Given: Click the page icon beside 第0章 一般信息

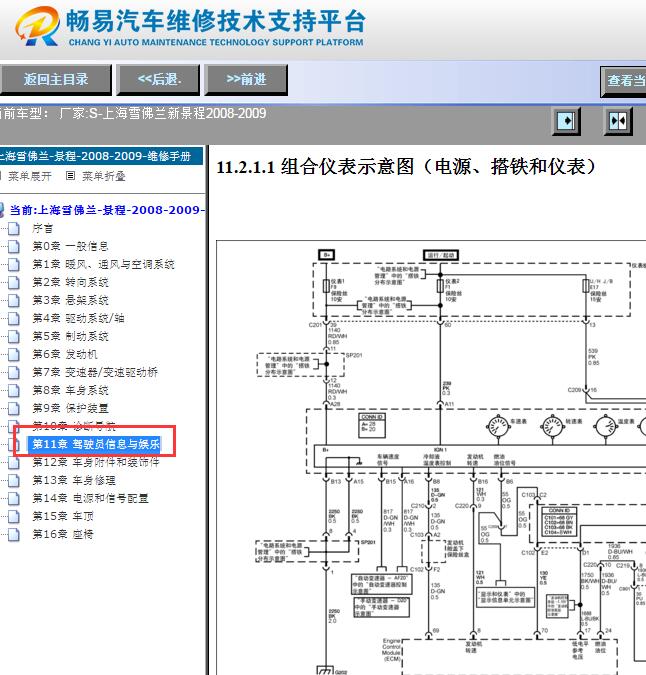Looking at the screenshot, I should click(14, 246).
